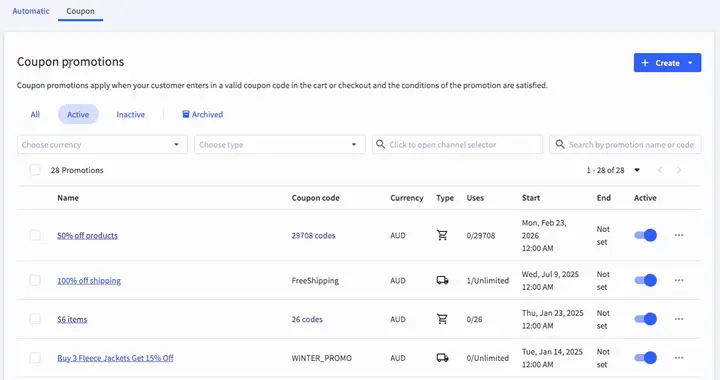Viewport: 720px width, 380px height.
Task: Click the search icon in channel selector
Action: pos(381,145)
